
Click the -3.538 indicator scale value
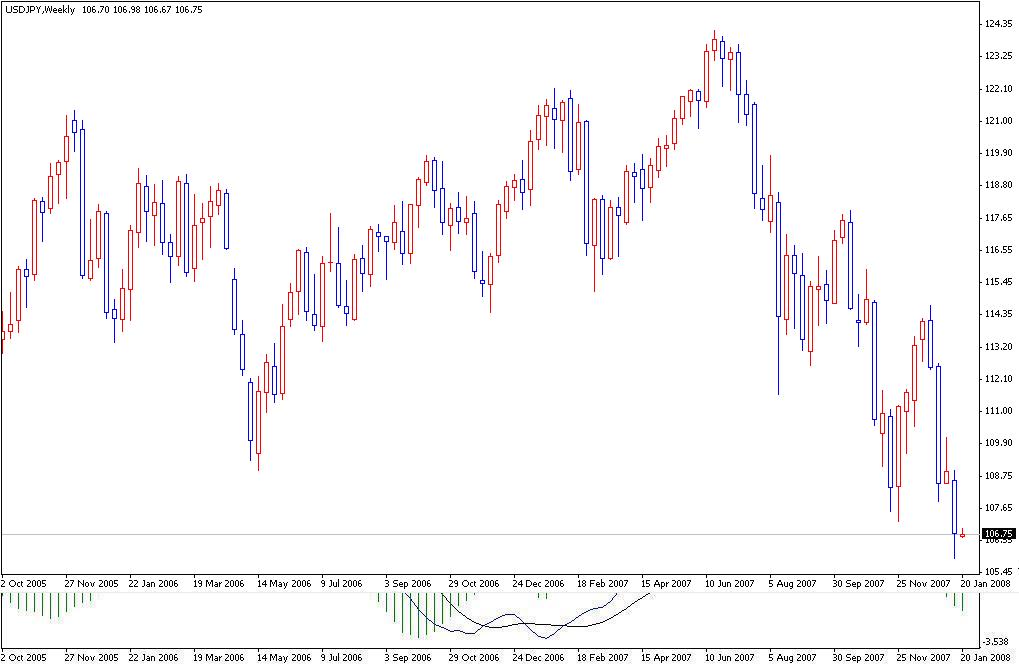pos(1000,632)
